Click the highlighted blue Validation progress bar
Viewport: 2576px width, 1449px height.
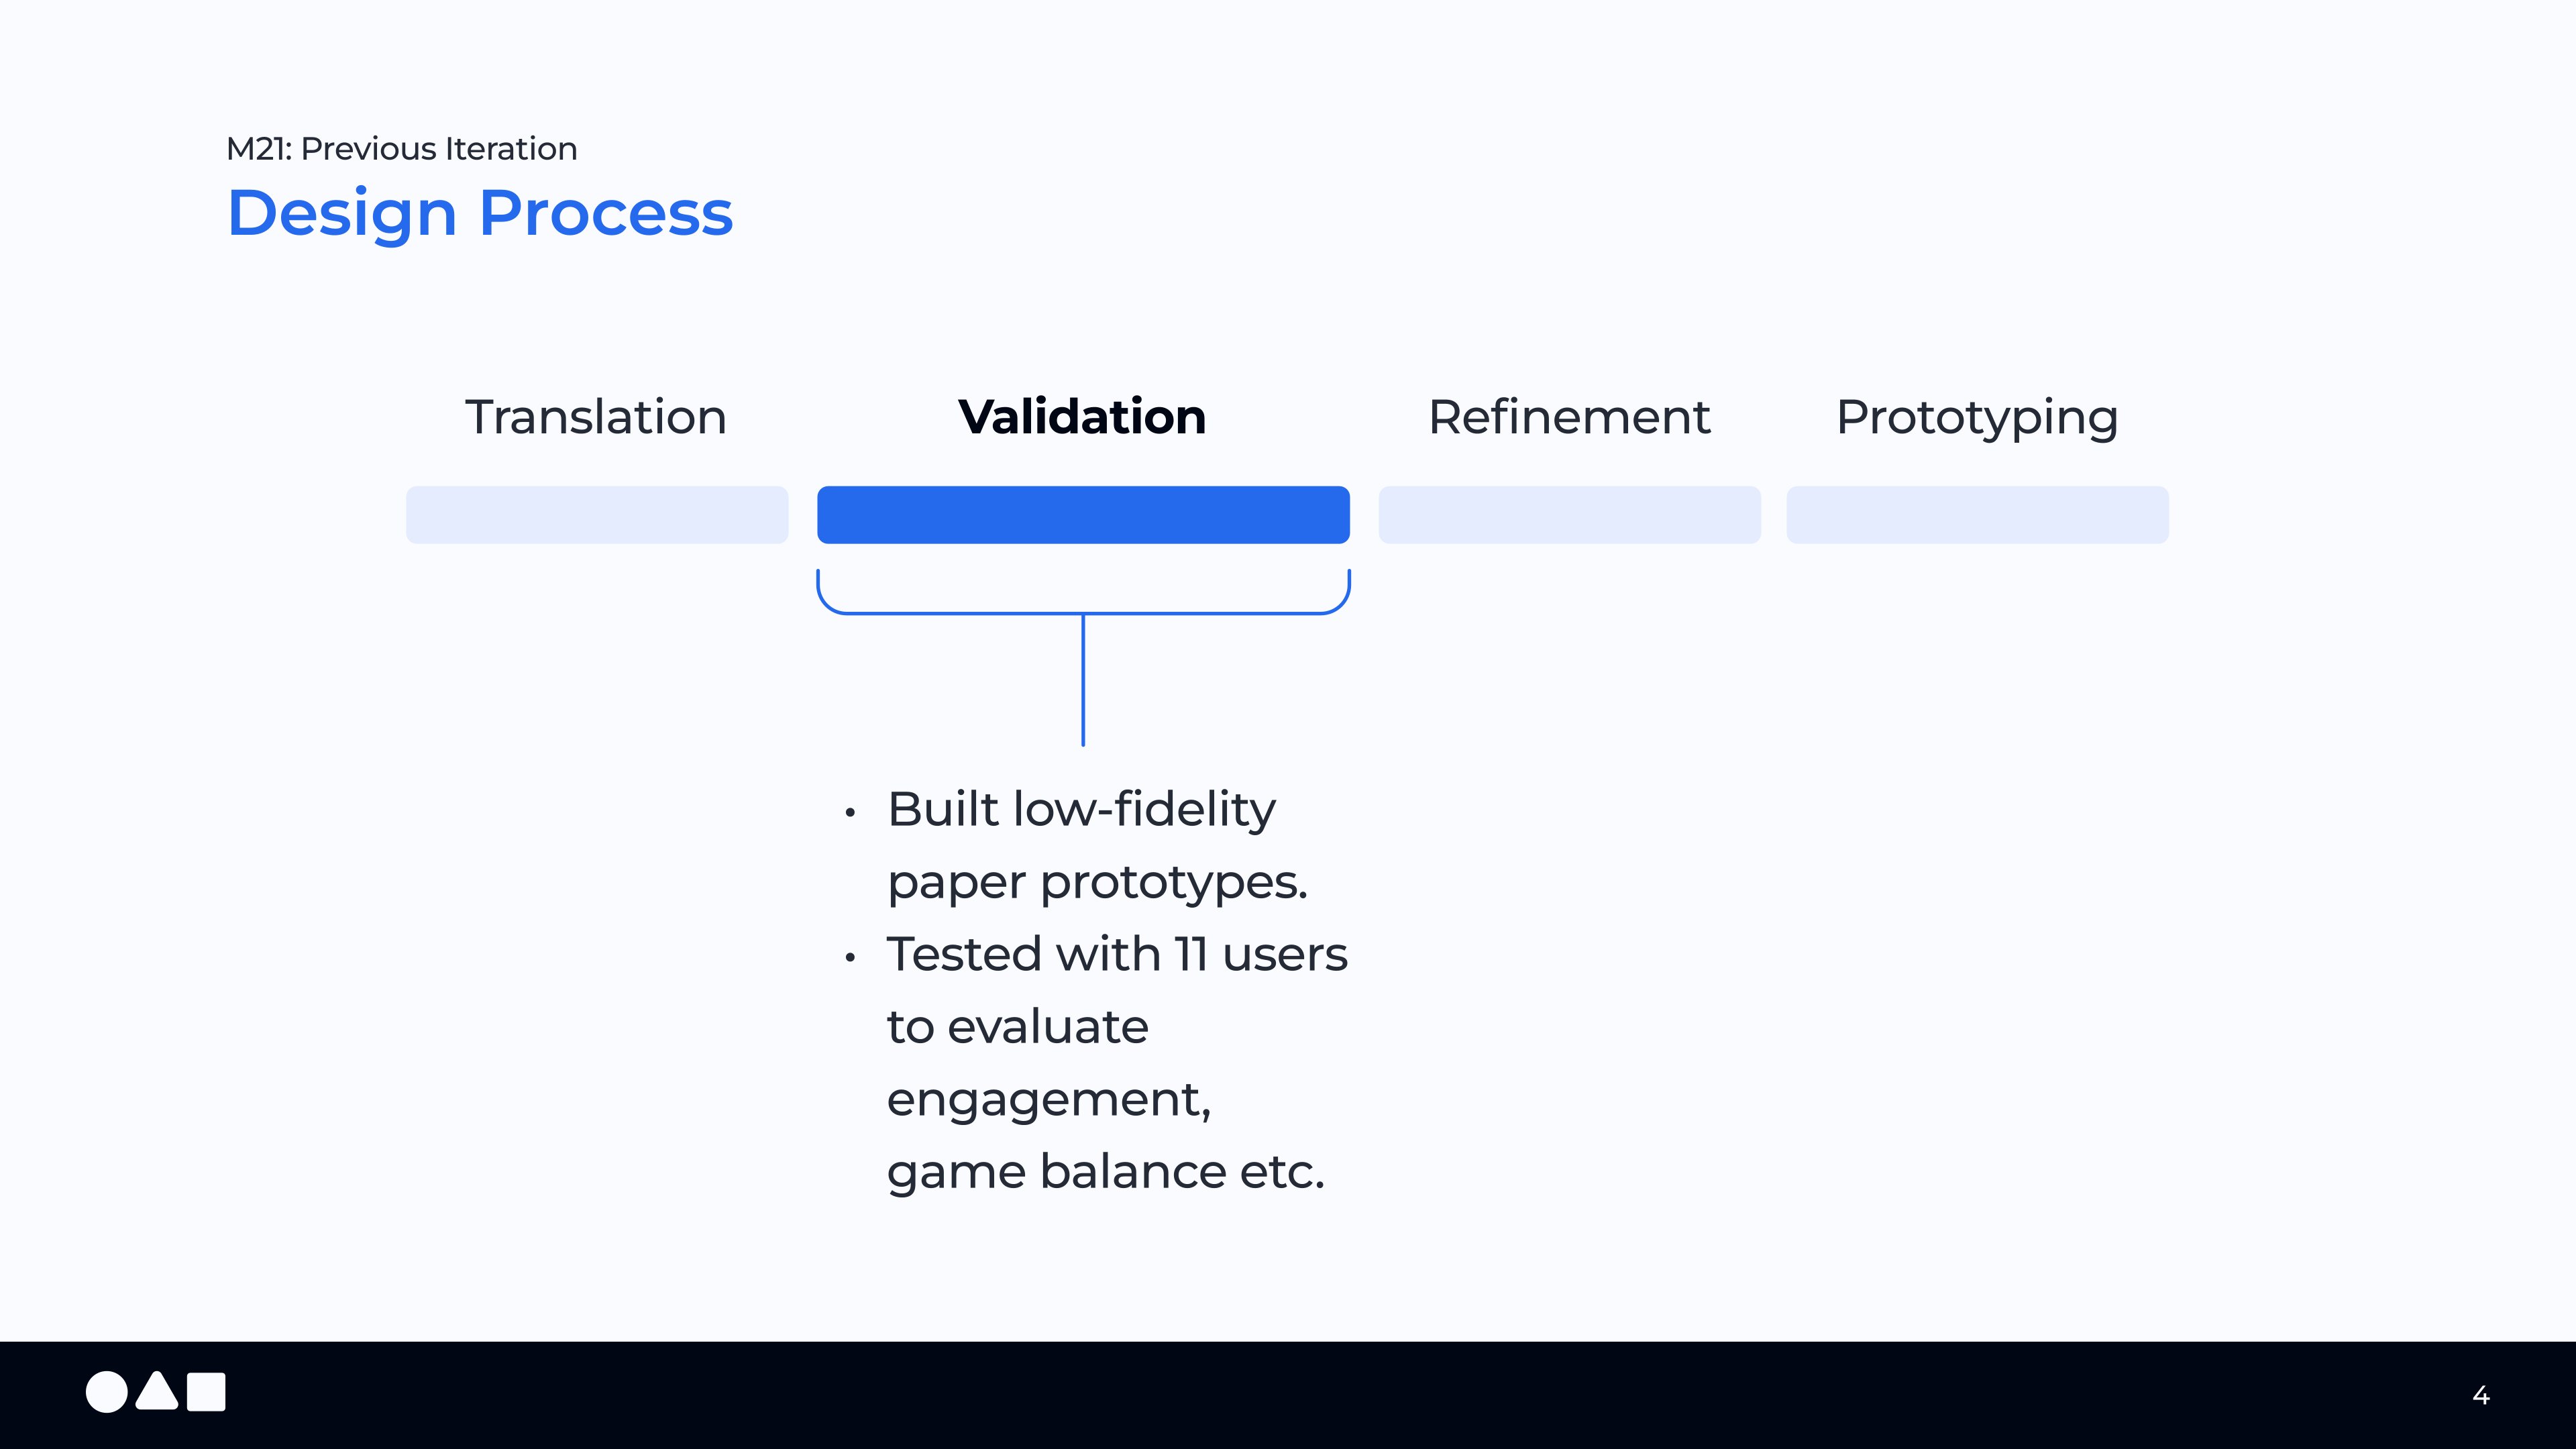coord(1083,515)
